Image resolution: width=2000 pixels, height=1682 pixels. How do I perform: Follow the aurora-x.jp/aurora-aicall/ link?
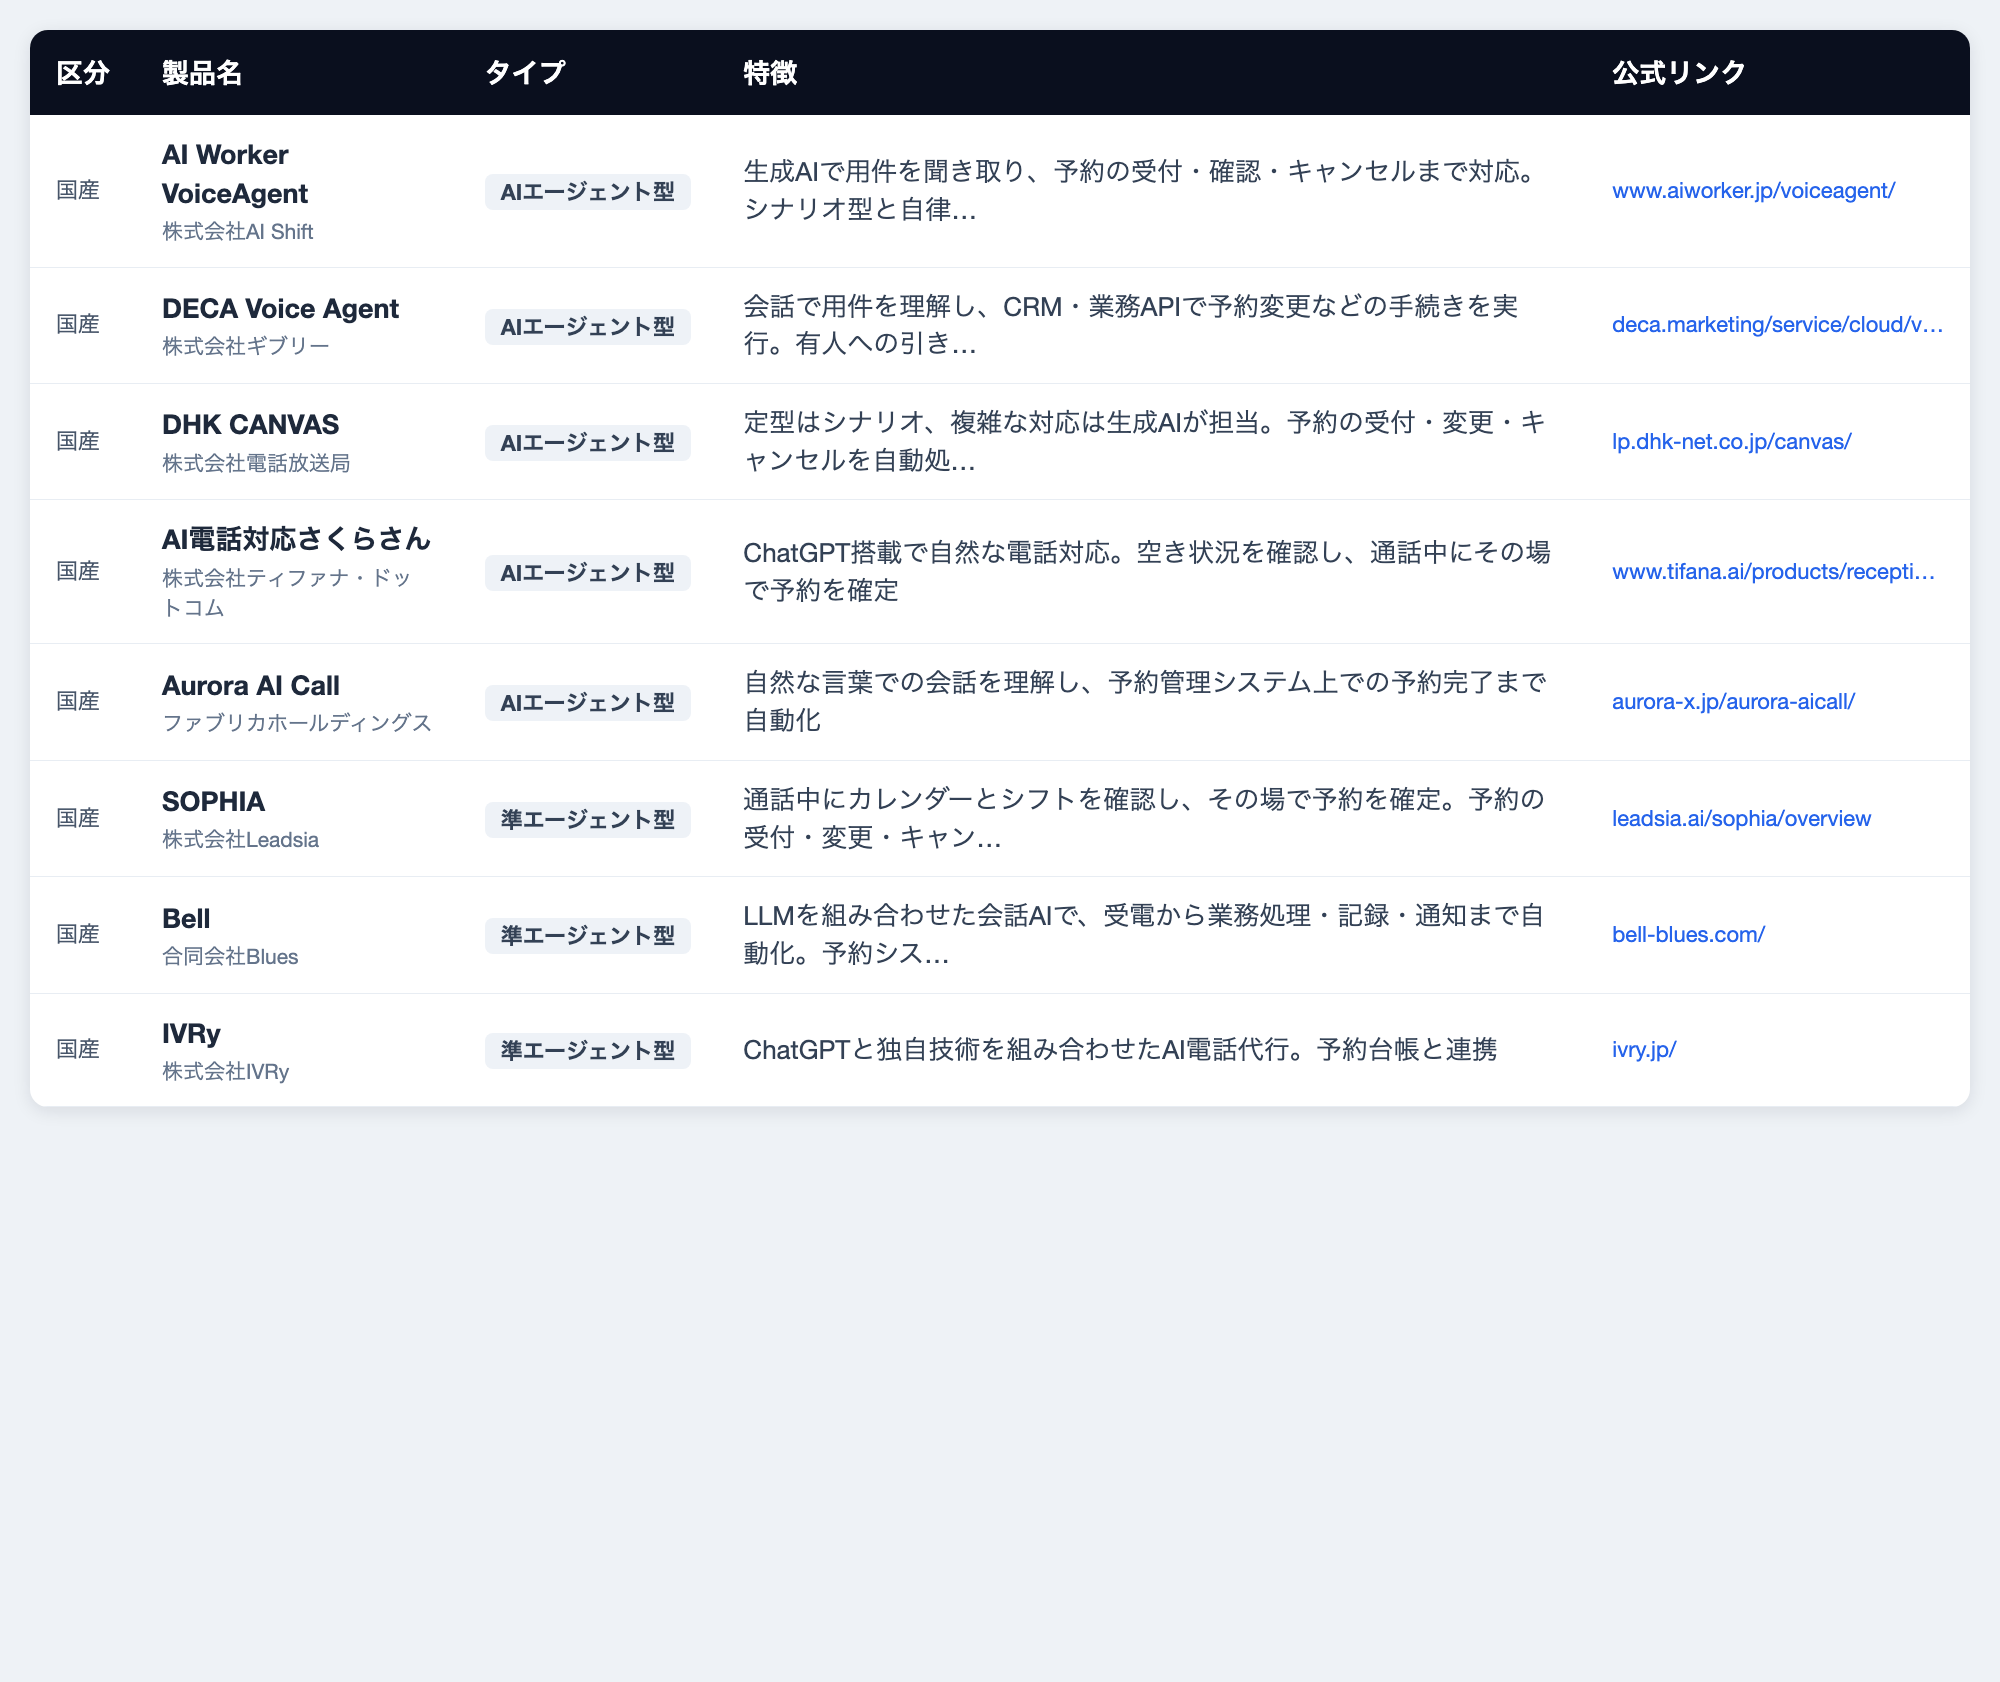(x=1733, y=702)
